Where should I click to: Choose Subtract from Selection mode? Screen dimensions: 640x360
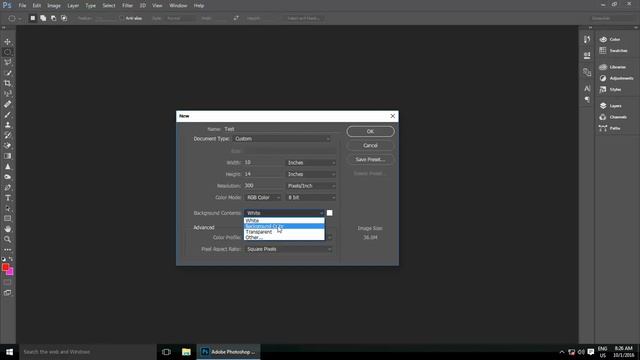tap(53, 18)
